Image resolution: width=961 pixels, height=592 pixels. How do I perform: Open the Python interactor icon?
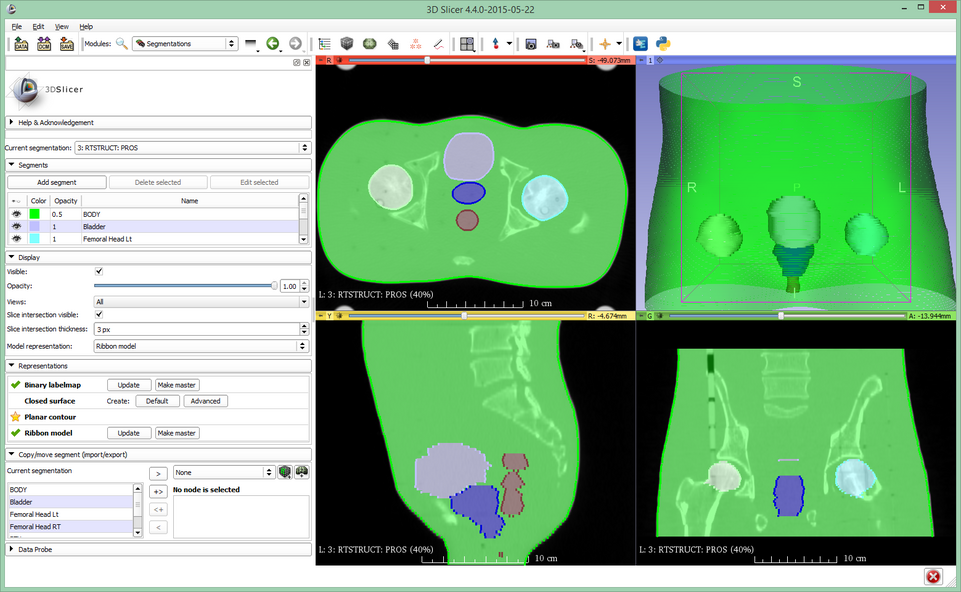pos(662,44)
